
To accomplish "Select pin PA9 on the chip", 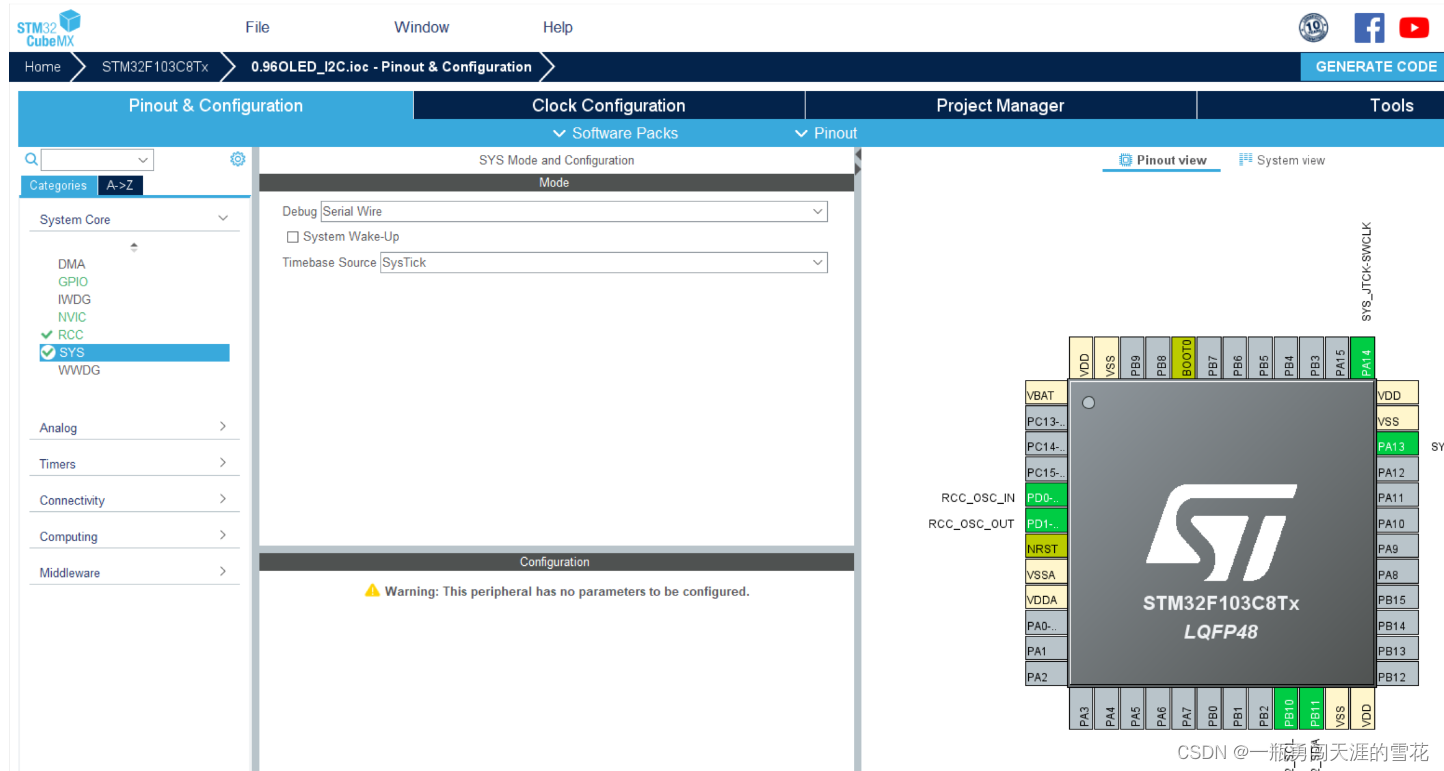I will (x=1397, y=548).
